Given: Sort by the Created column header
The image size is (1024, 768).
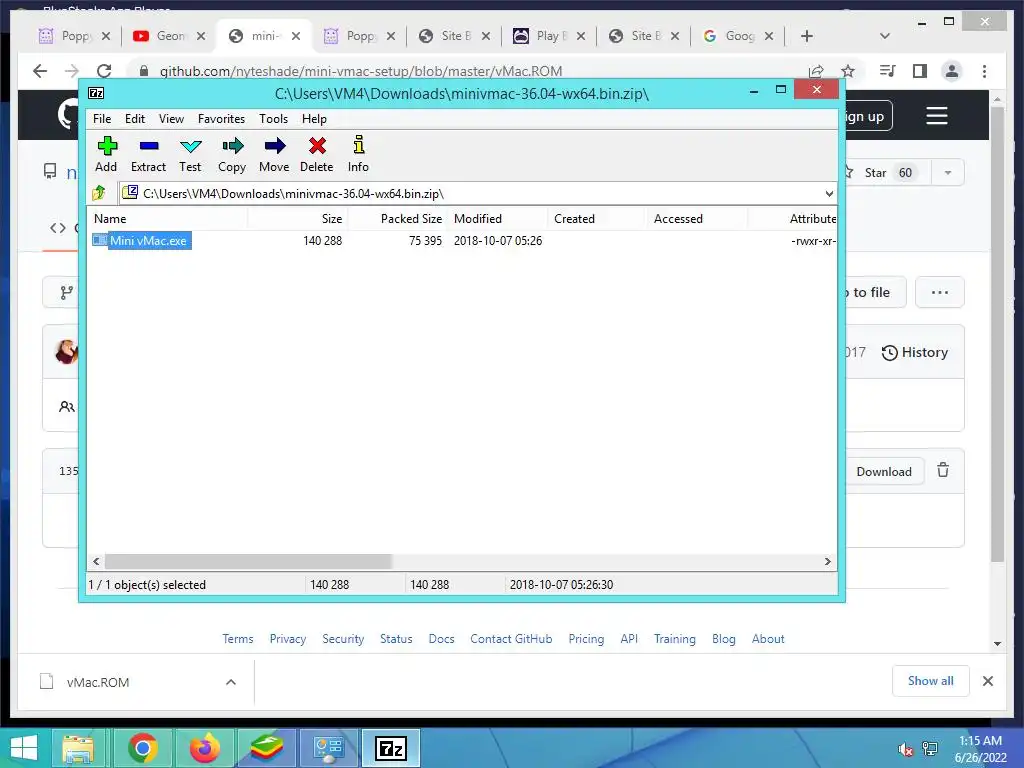Looking at the screenshot, I should pyautogui.click(x=598, y=219).
